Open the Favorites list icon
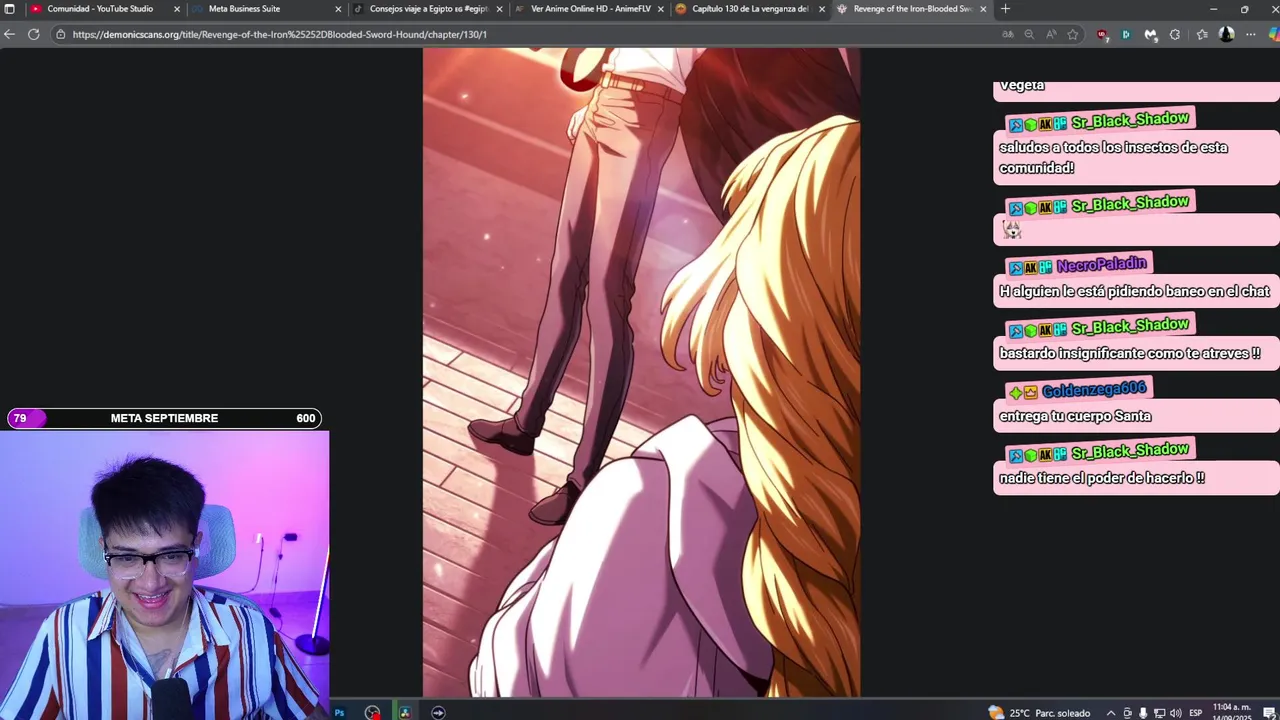 (1202, 34)
